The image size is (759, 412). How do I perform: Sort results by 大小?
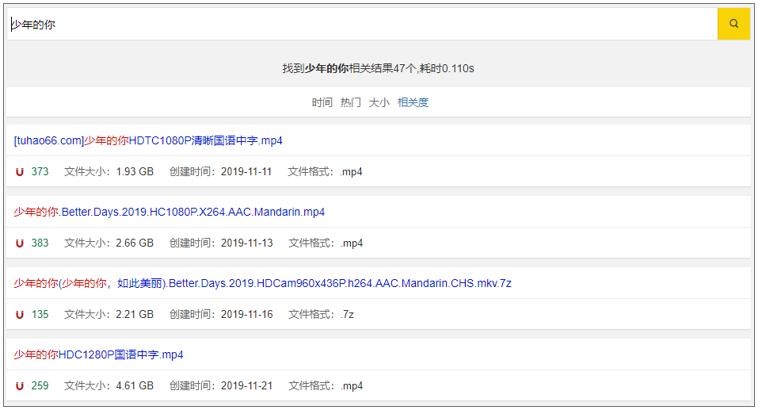[379, 103]
